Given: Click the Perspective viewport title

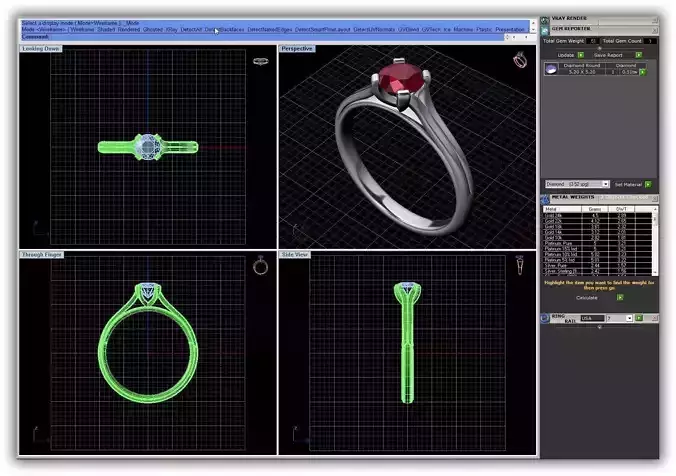Looking at the screenshot, I should tap(297, 49).
